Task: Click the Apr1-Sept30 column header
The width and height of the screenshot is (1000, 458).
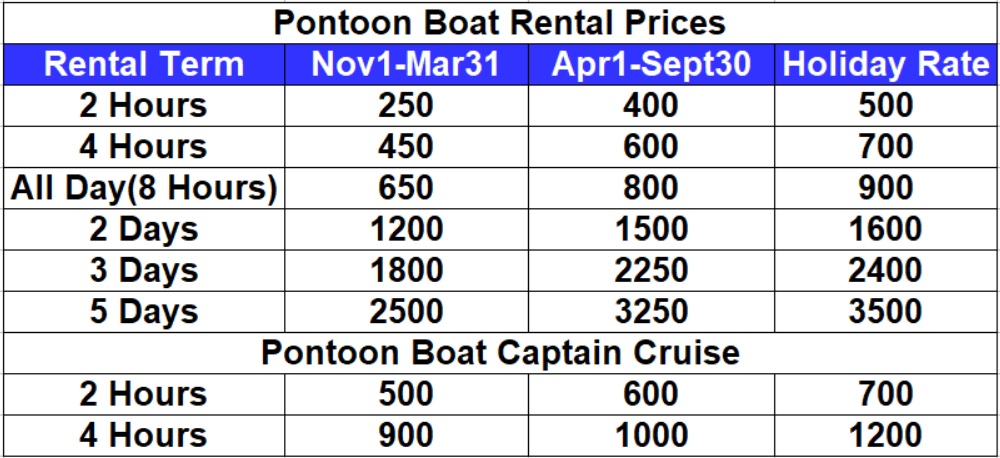Action: pyautogui.click(x=651, y=64)
